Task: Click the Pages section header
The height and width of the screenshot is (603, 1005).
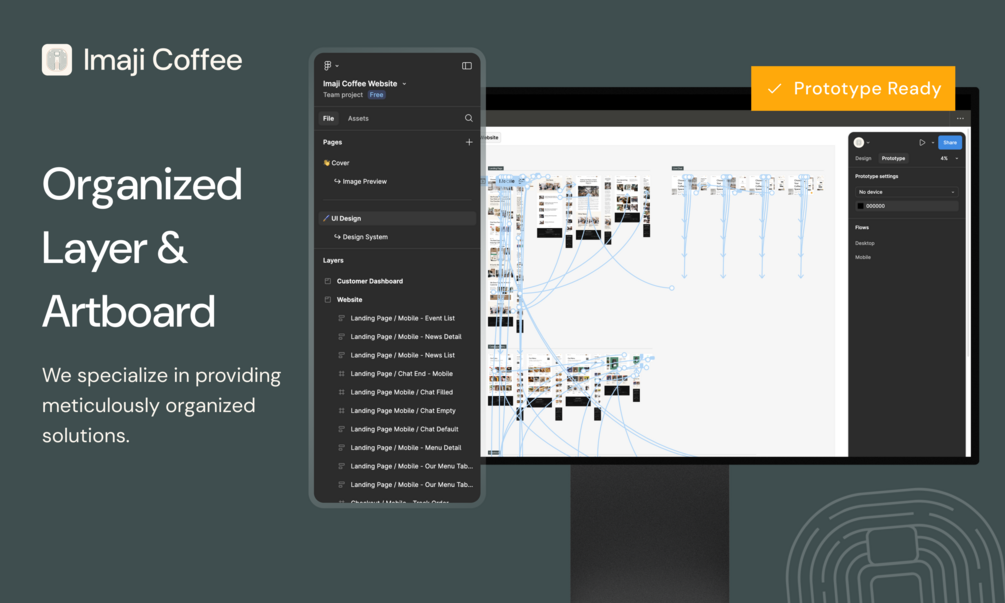Action: click(x=333, y=142)
